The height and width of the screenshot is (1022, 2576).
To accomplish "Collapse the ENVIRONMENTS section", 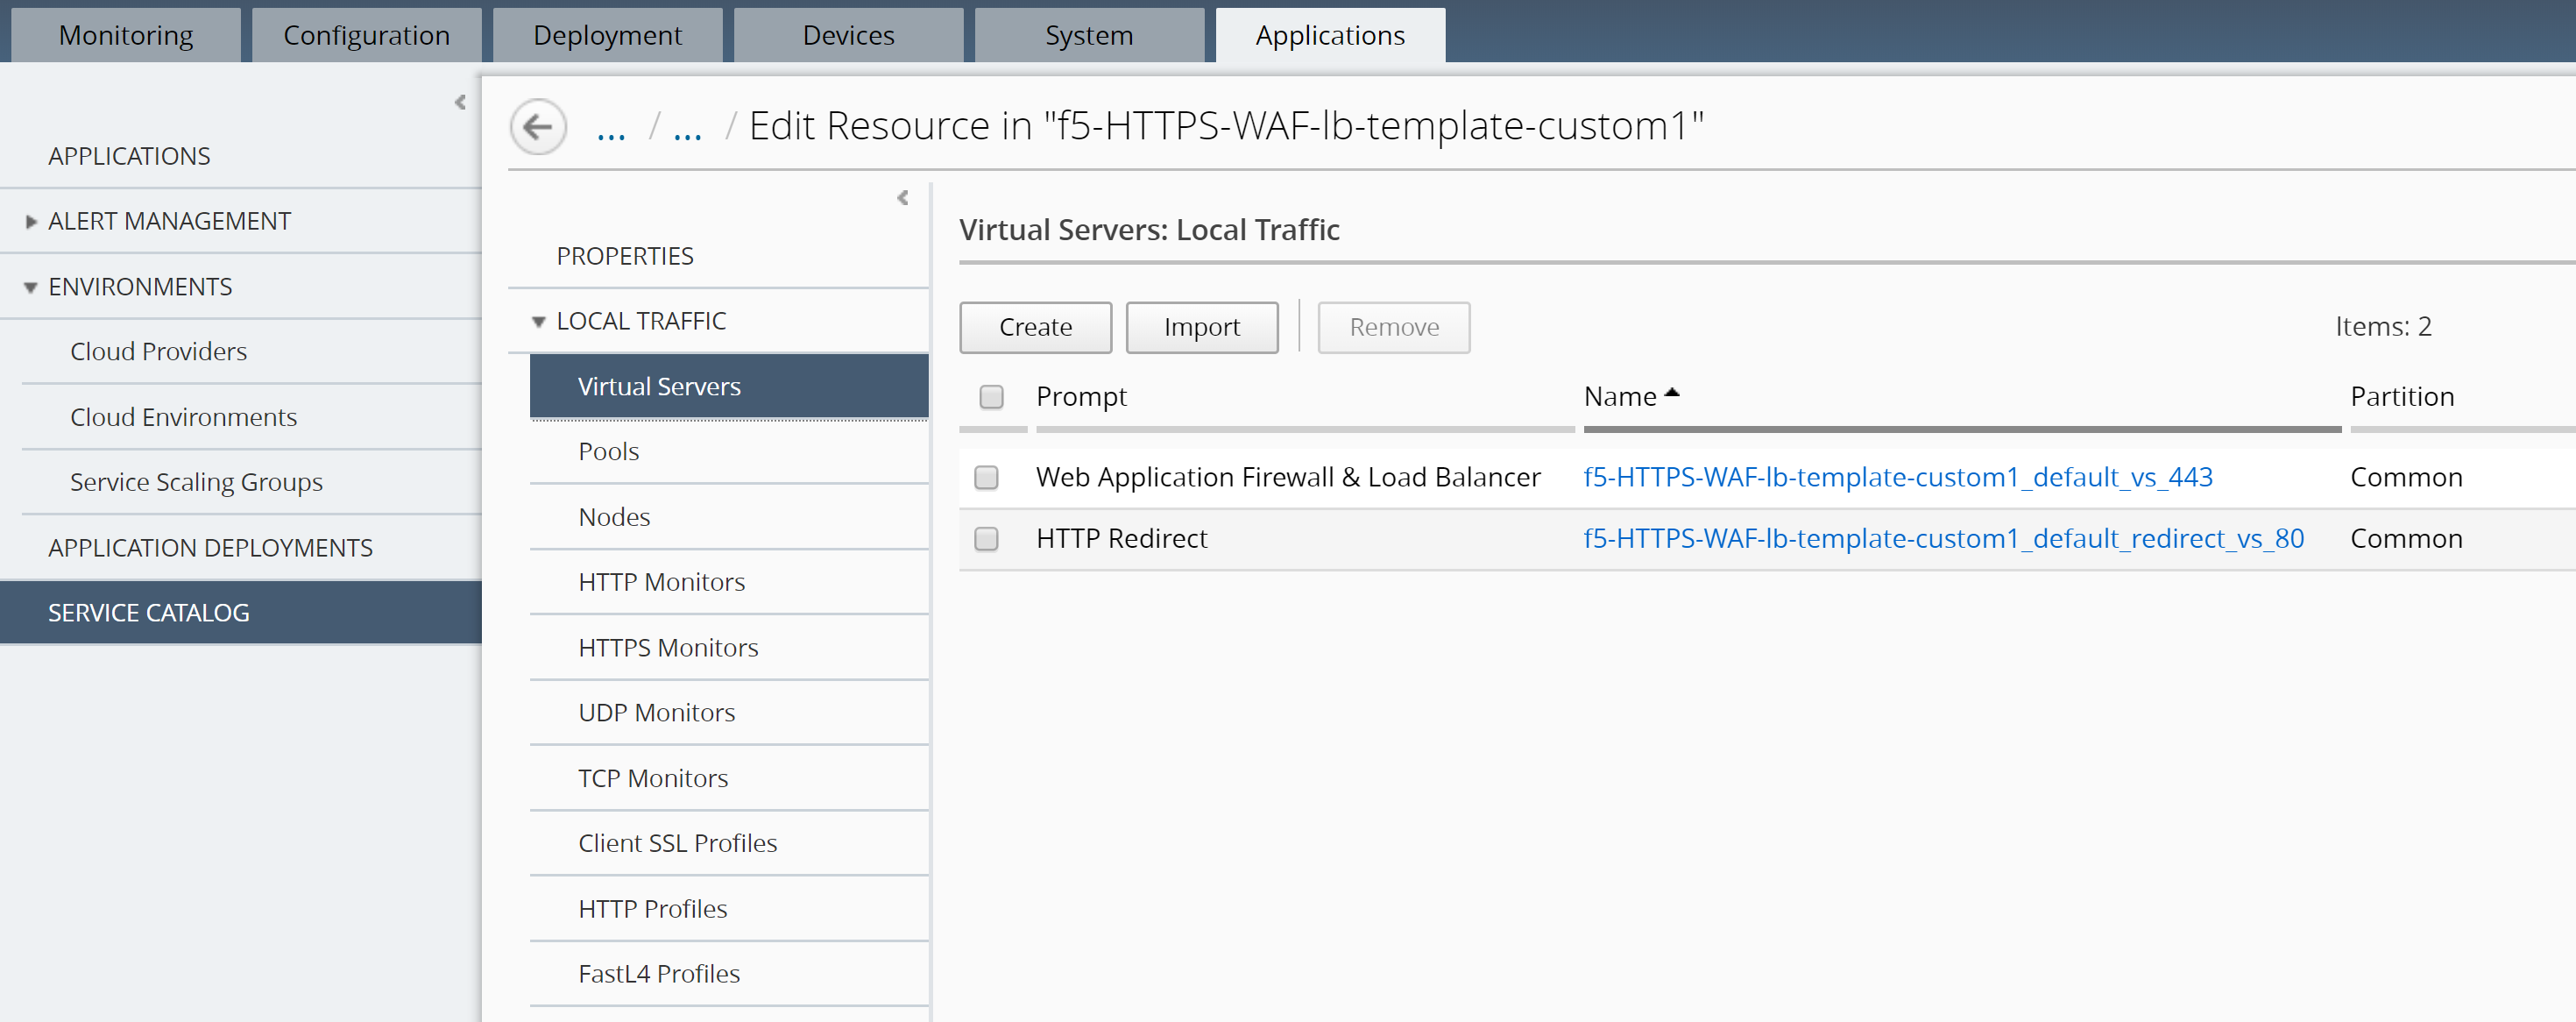I will pos(31,288).
